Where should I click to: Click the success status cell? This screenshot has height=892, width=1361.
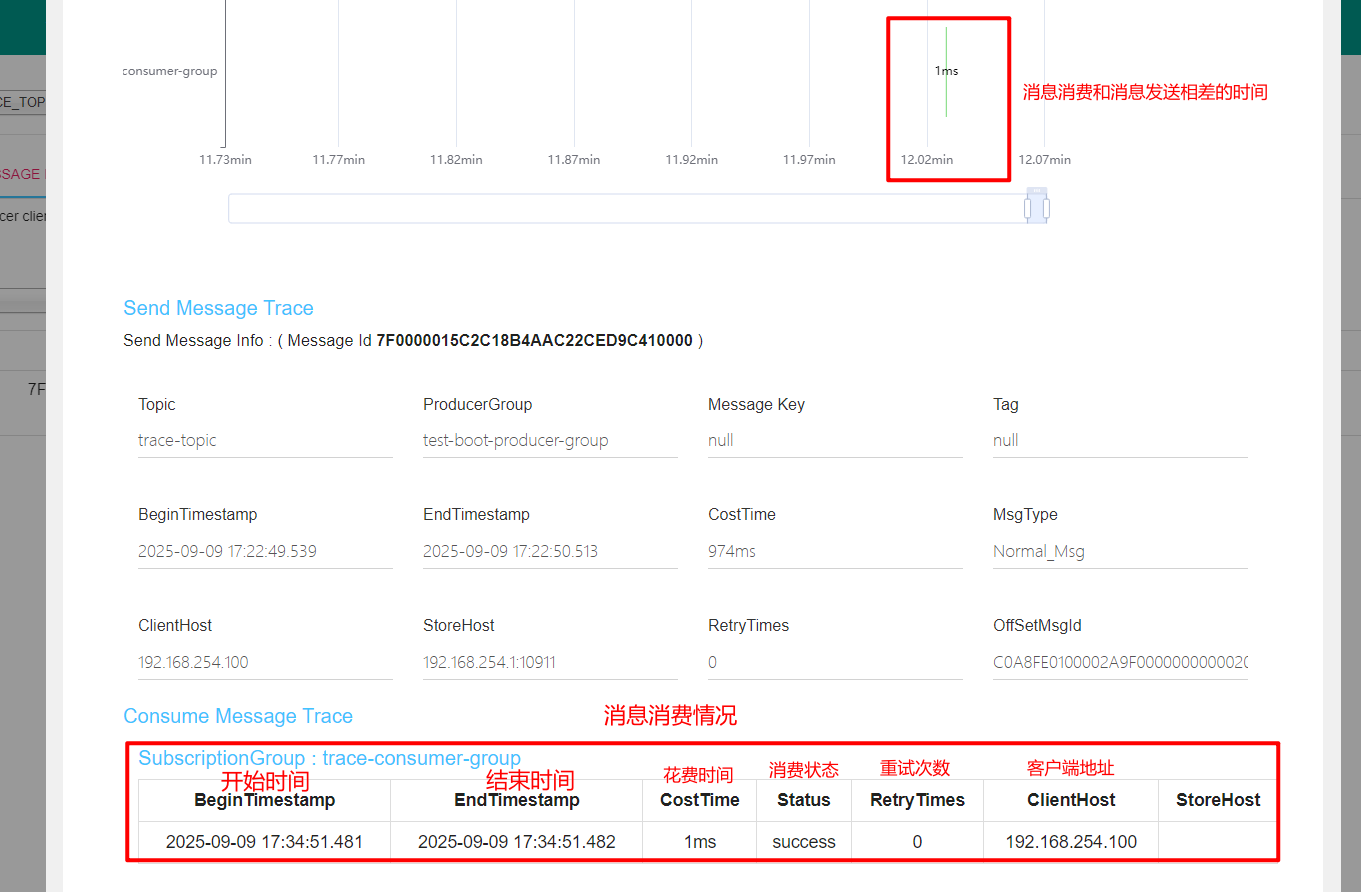(x=804, y=842)
